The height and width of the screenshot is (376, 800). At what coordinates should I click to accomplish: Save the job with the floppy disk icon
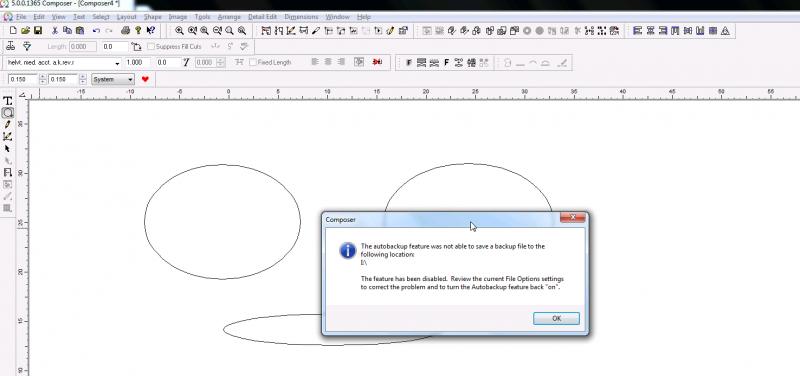pos(38,31)
